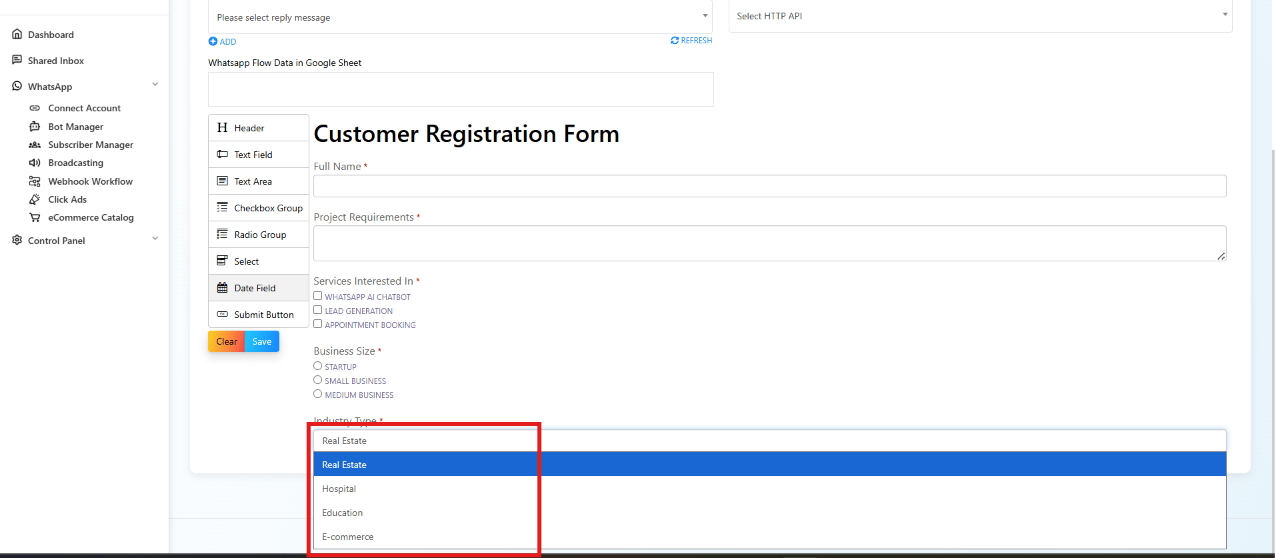Click the Full Name input field
This screenshot has width=1275, height=558.
coord(770,186)
